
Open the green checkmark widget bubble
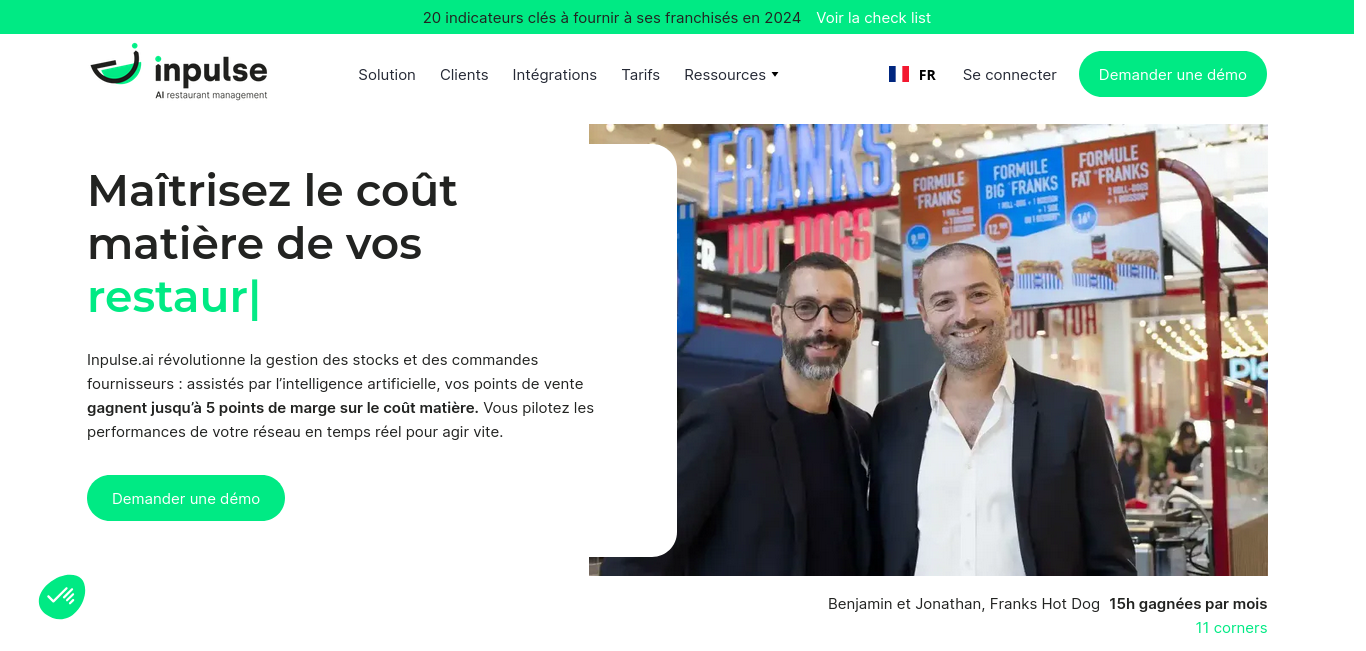click(62, 597)
